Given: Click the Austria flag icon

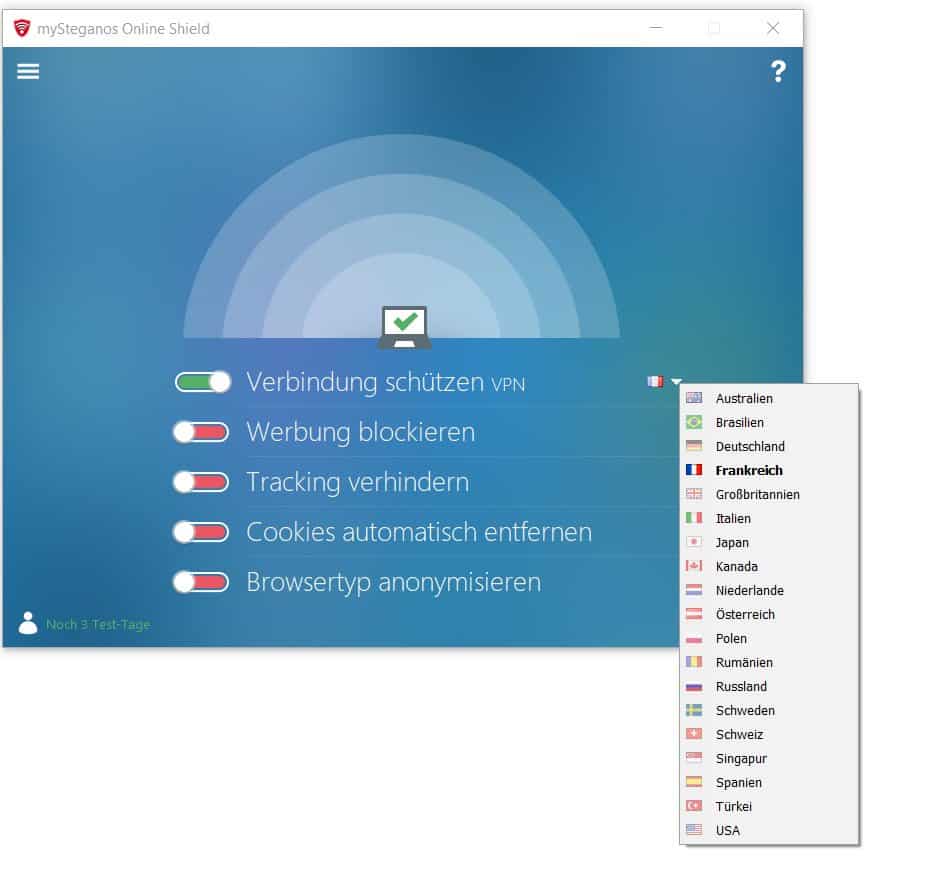Looking at the screenshot, I should click(694, 614).
